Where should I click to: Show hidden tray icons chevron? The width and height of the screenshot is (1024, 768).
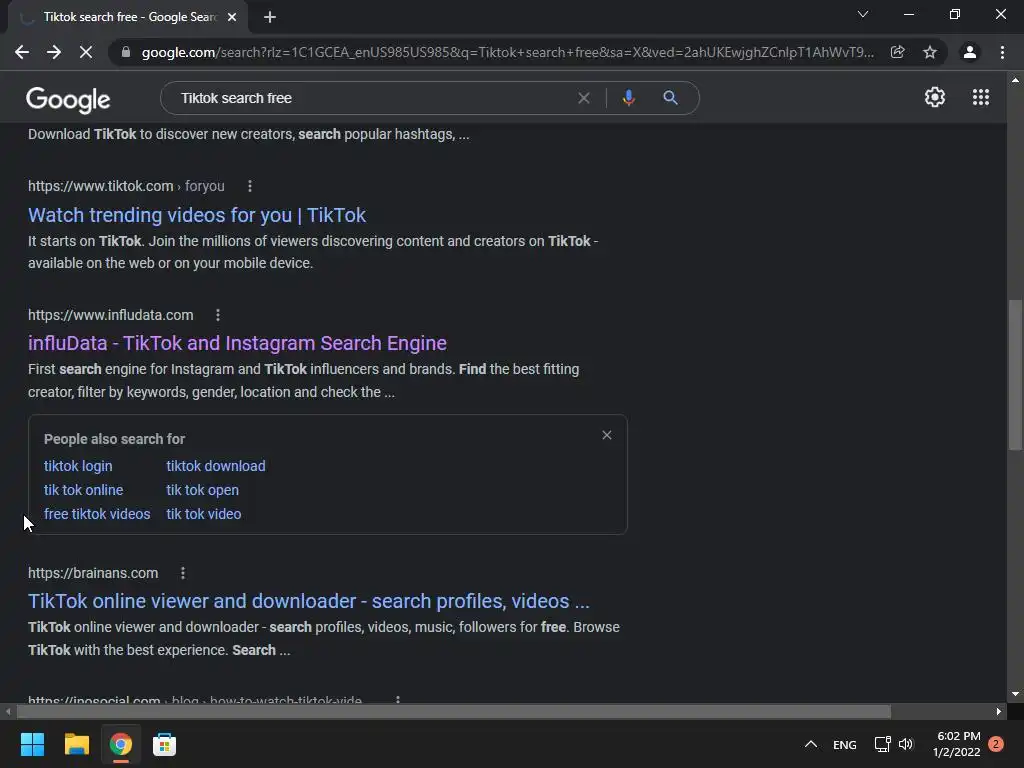click(x=810, y=744)
